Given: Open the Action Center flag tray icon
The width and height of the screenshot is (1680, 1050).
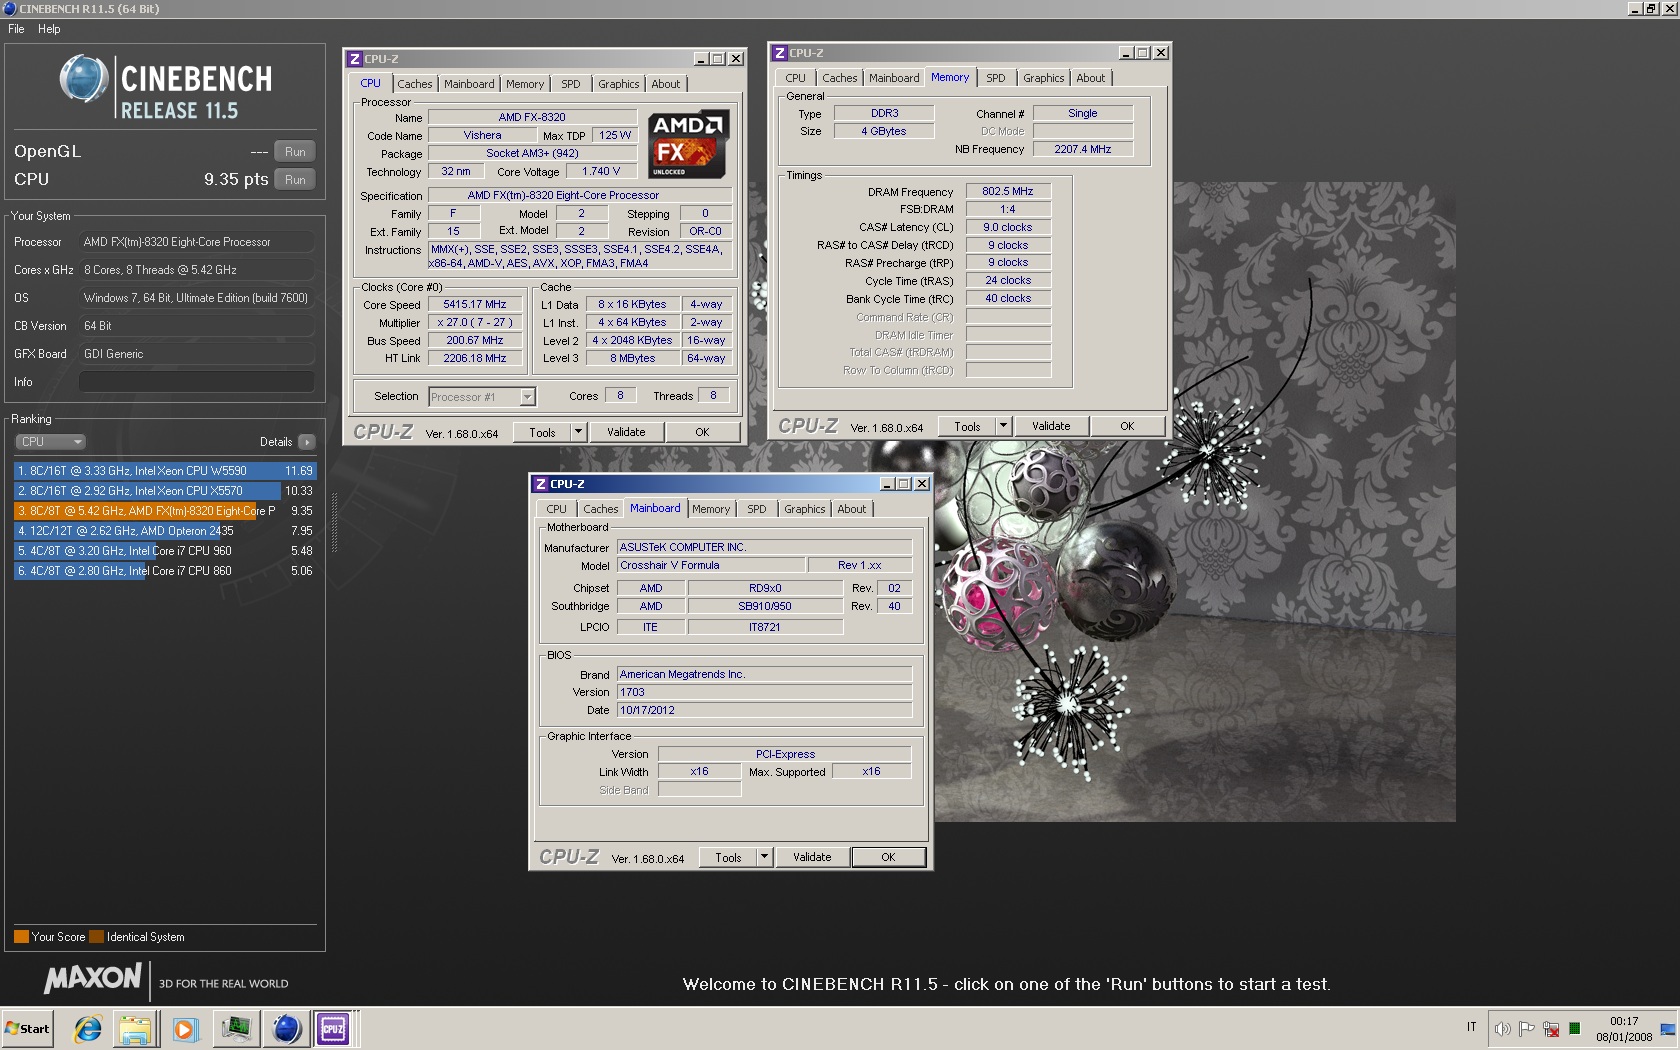Looking at the screenshot, I should point(1526,1028).
